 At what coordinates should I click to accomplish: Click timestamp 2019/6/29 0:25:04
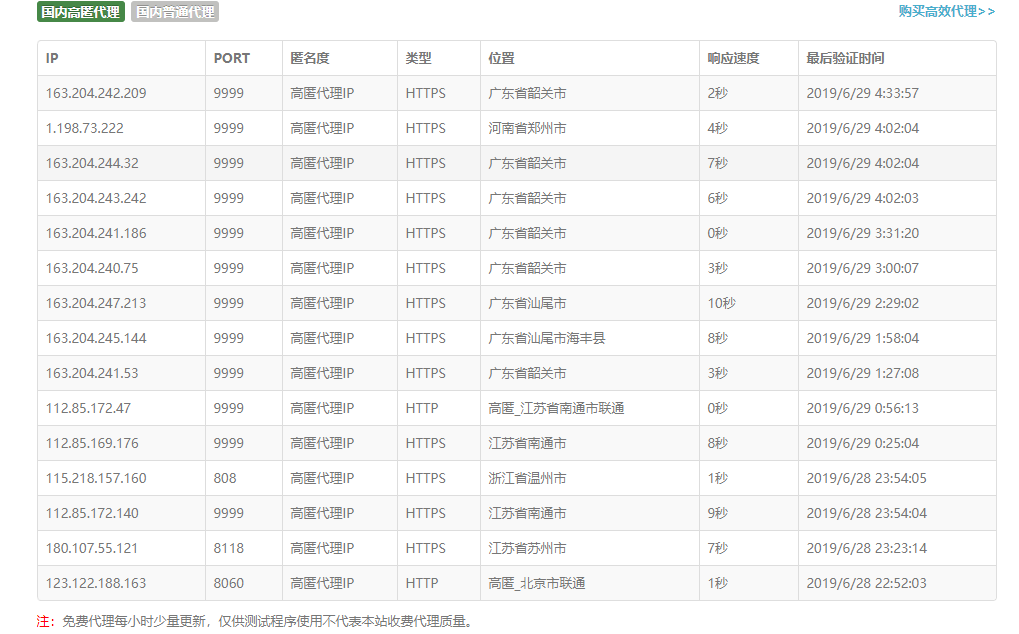(x=862, y=444)
